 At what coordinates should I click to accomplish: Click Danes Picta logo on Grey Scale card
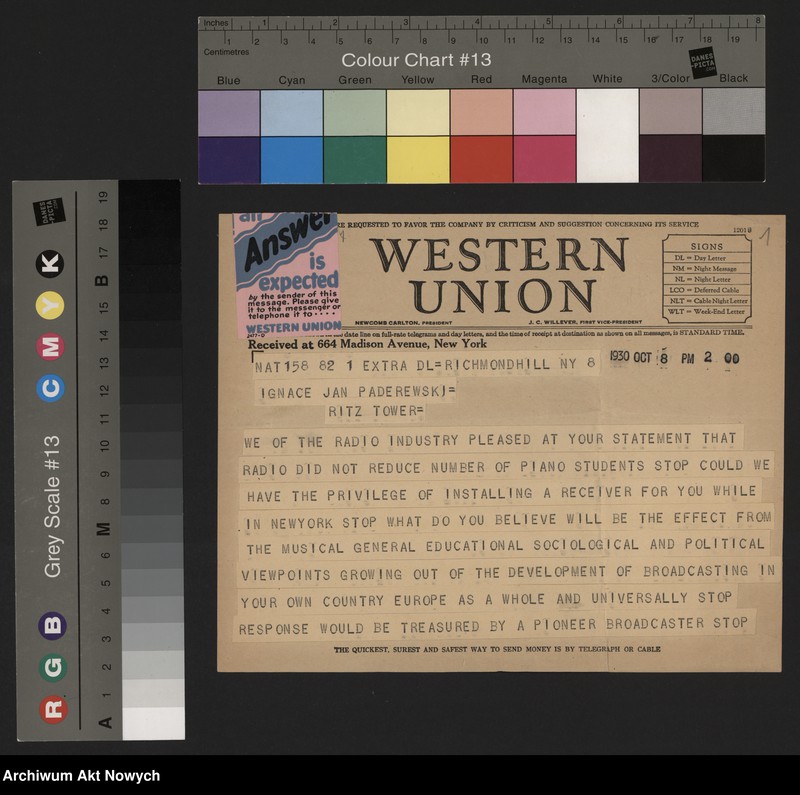(x=49, y=211)
